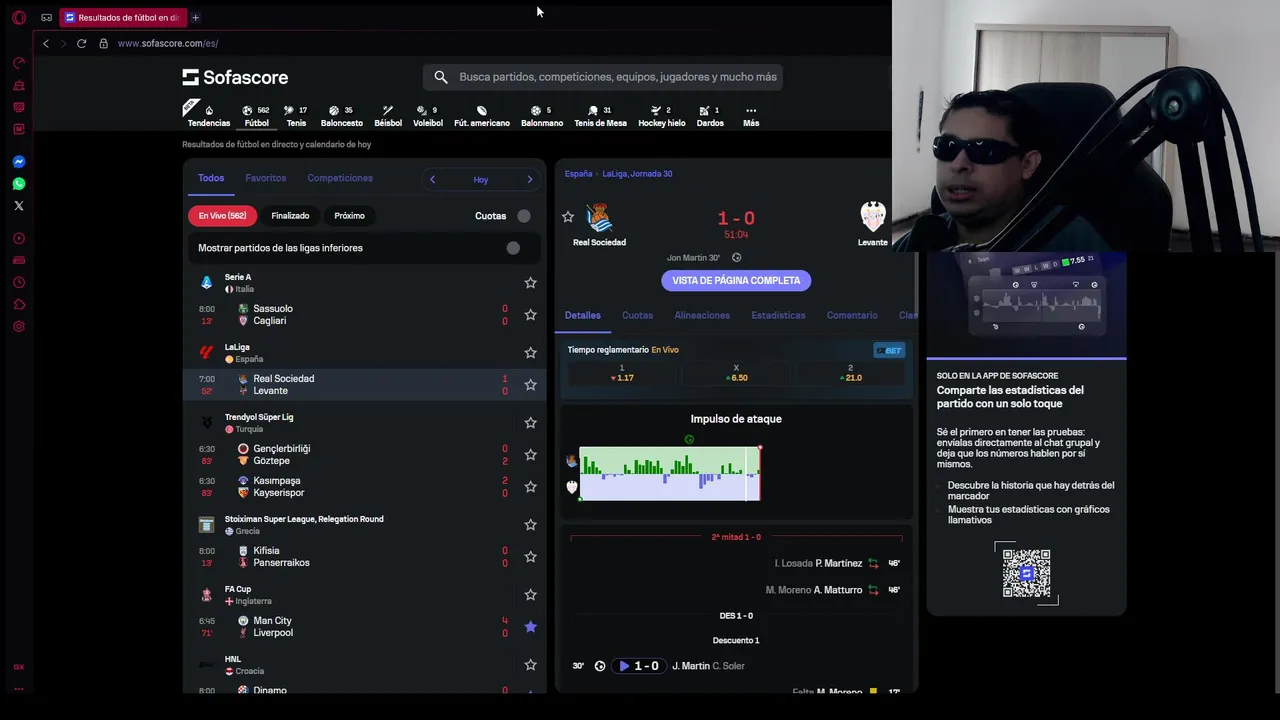Toggle the Cuotas switch
1280x720 pixels.
524,216
